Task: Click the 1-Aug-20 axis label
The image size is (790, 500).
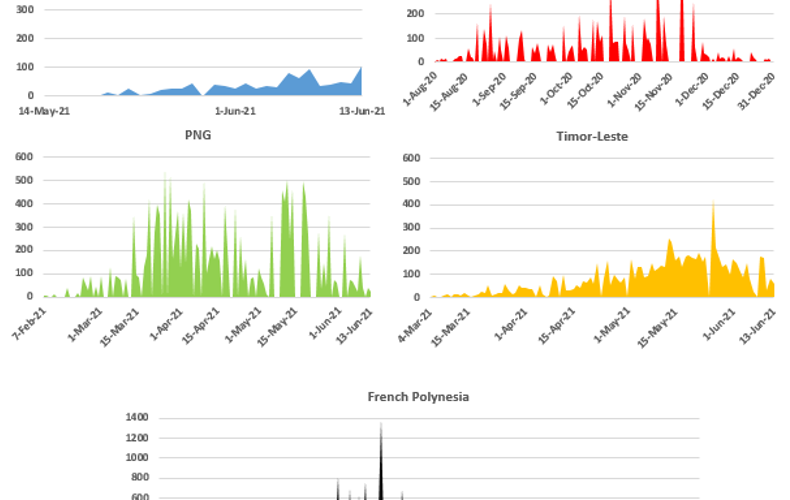Action: tap(420, 89)
